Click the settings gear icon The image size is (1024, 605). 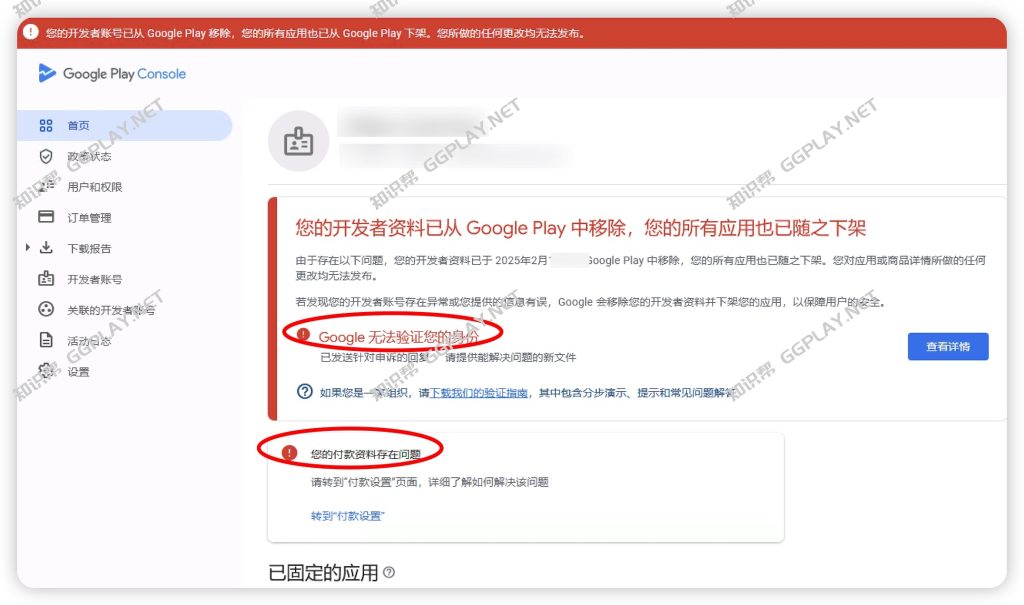(46, 370)
